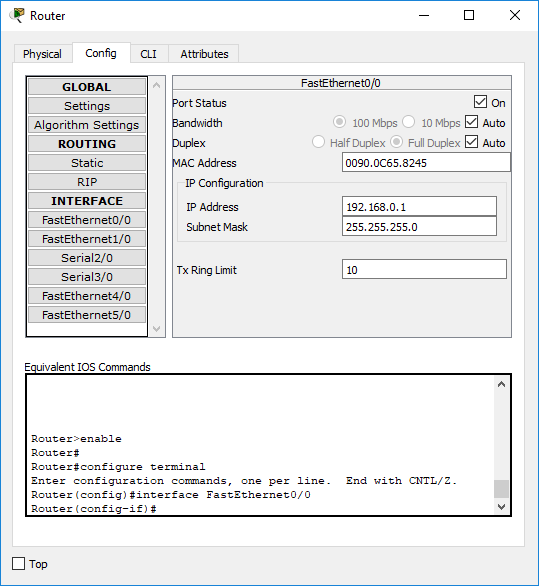Click the sidebar list scroll down arrow

[157, 329]
